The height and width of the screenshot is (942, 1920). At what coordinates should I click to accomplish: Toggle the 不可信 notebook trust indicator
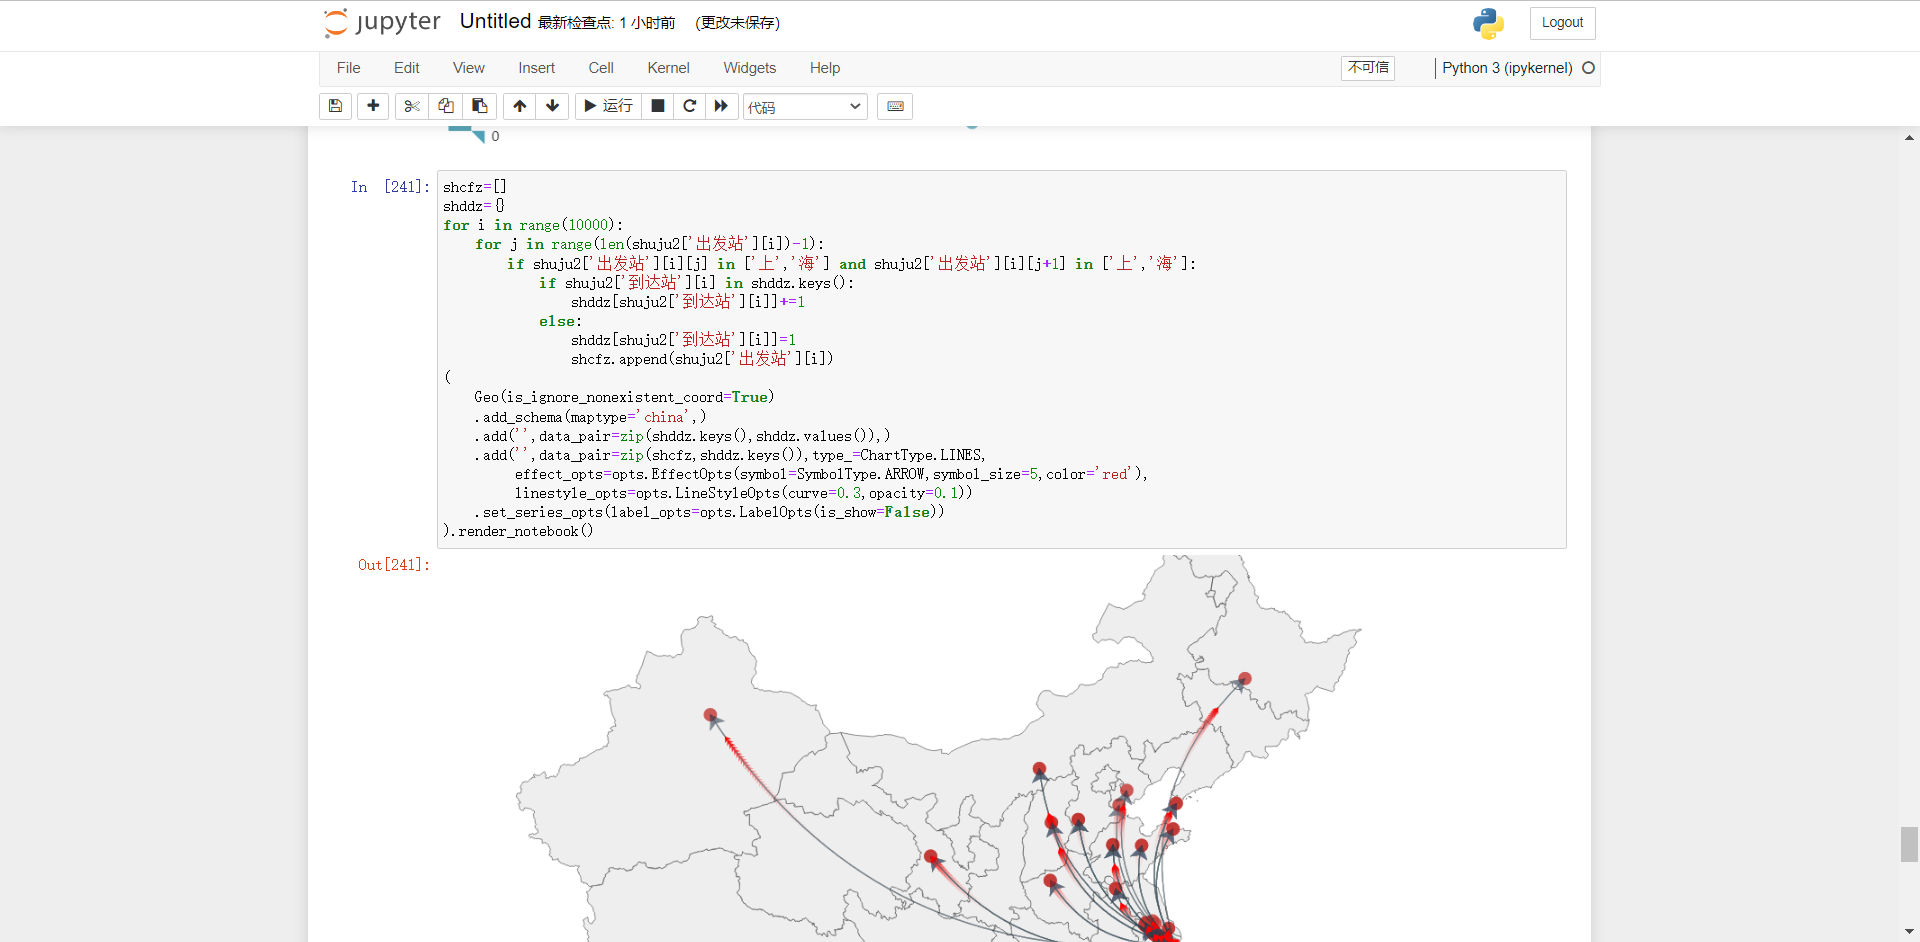pos(1368,68)
